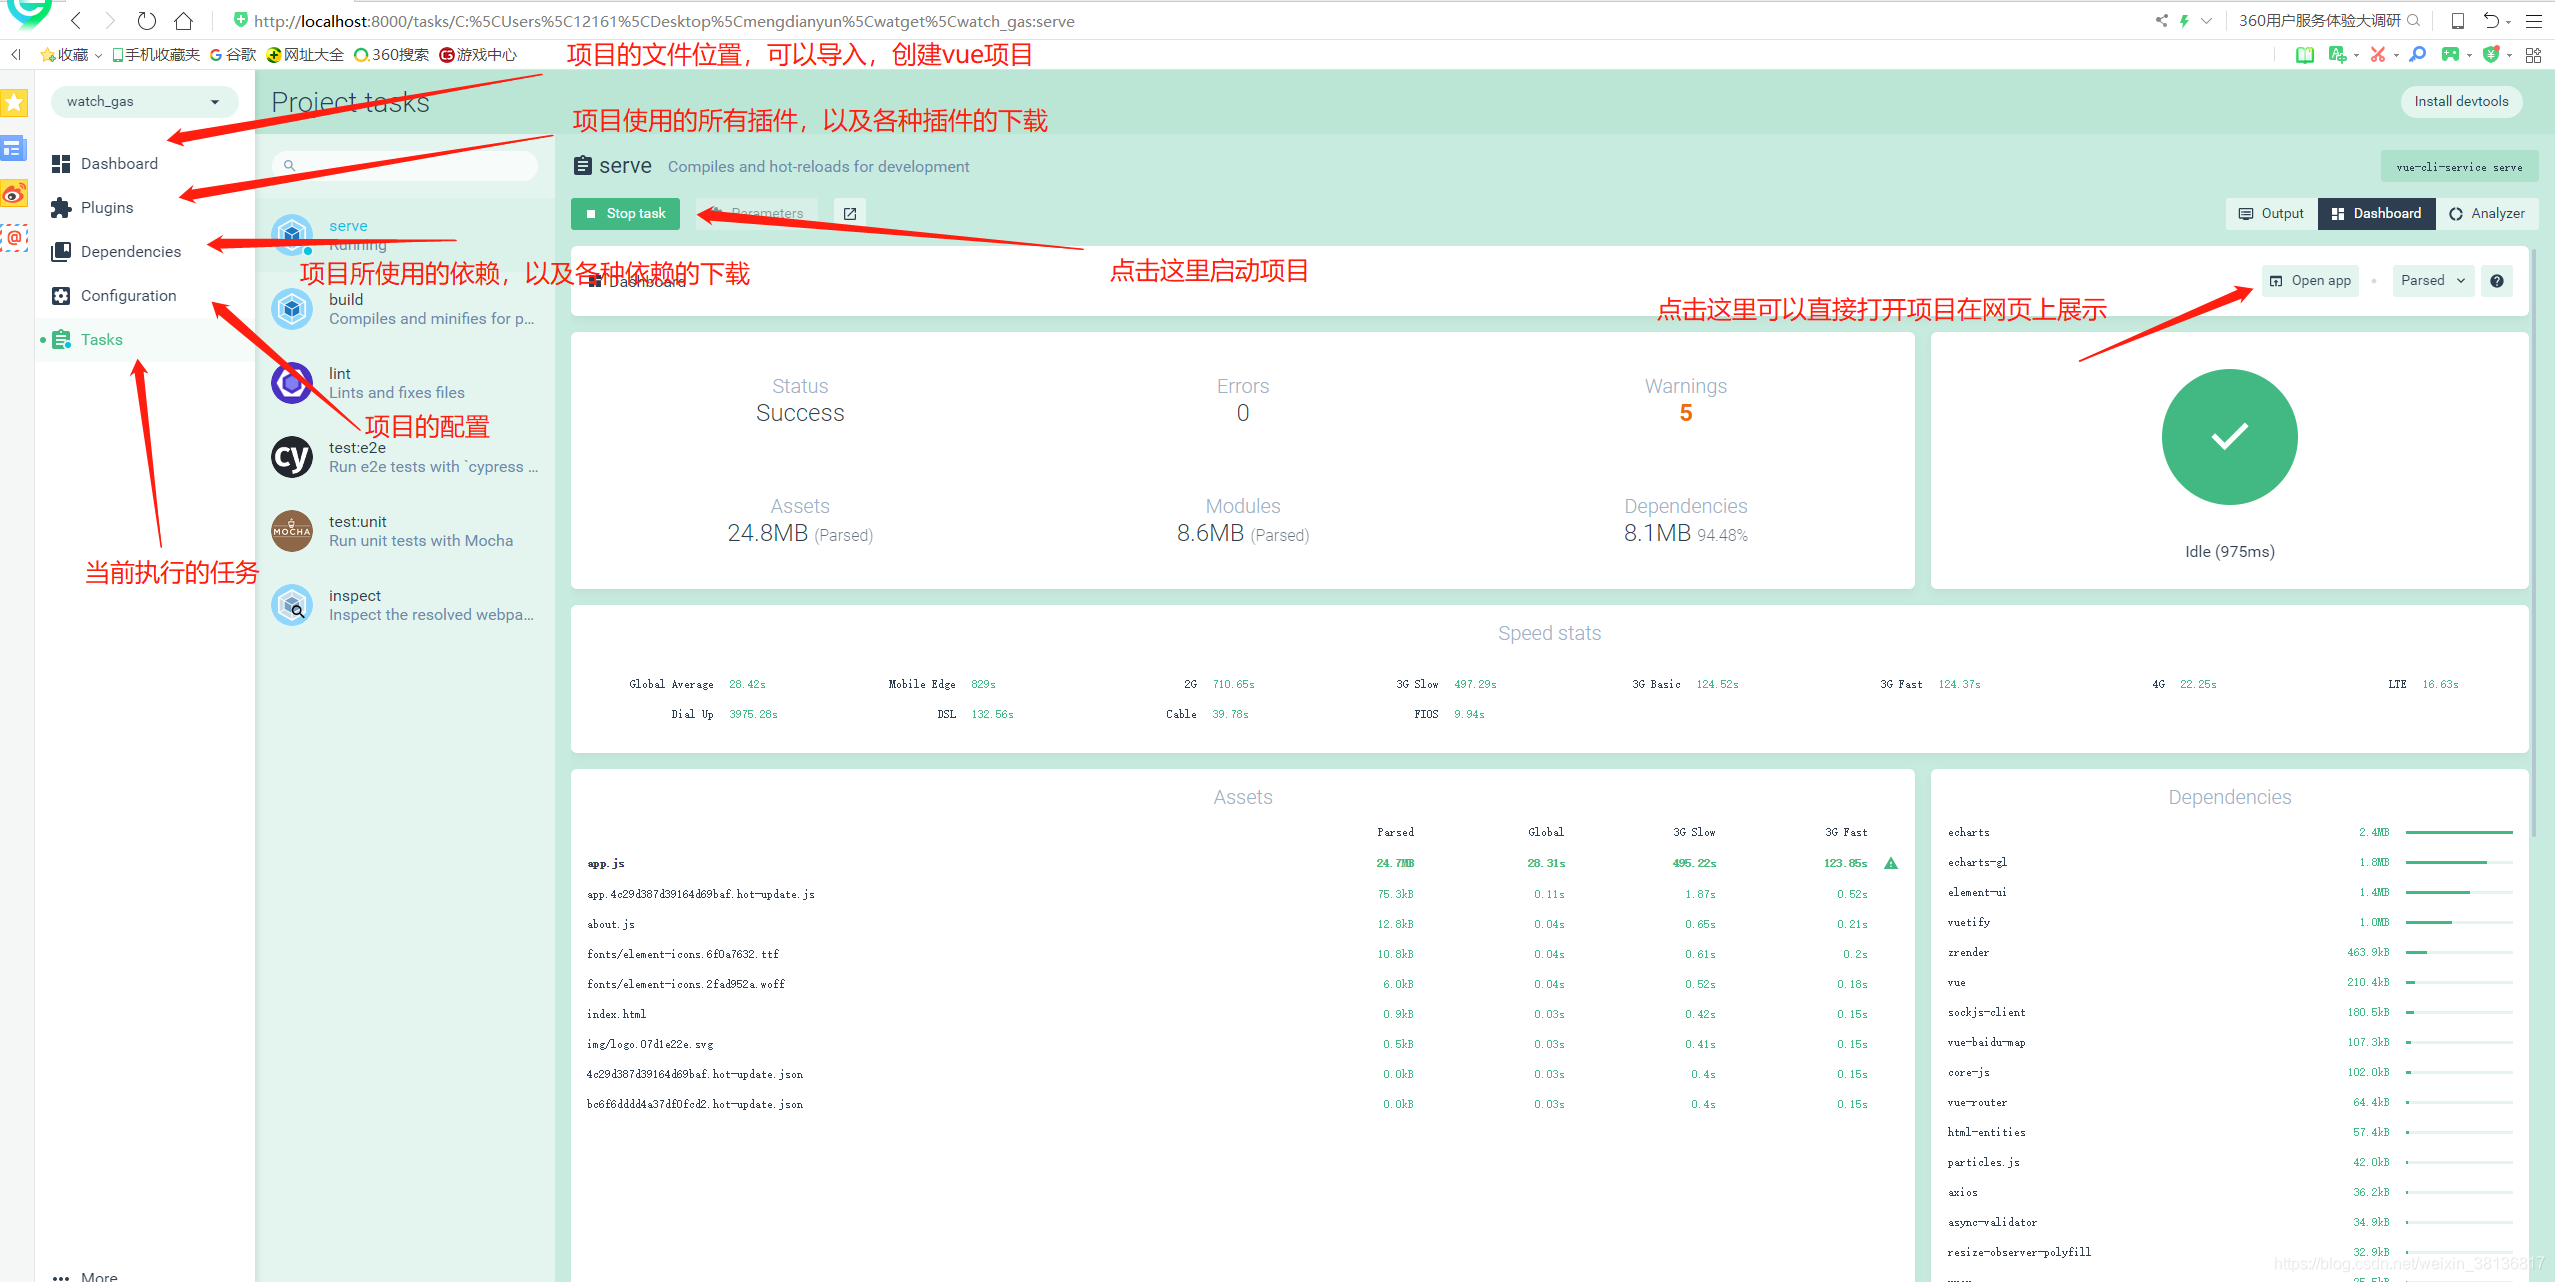
Task: Select the Dashboard view toggle
Action: pos(2375,213)
